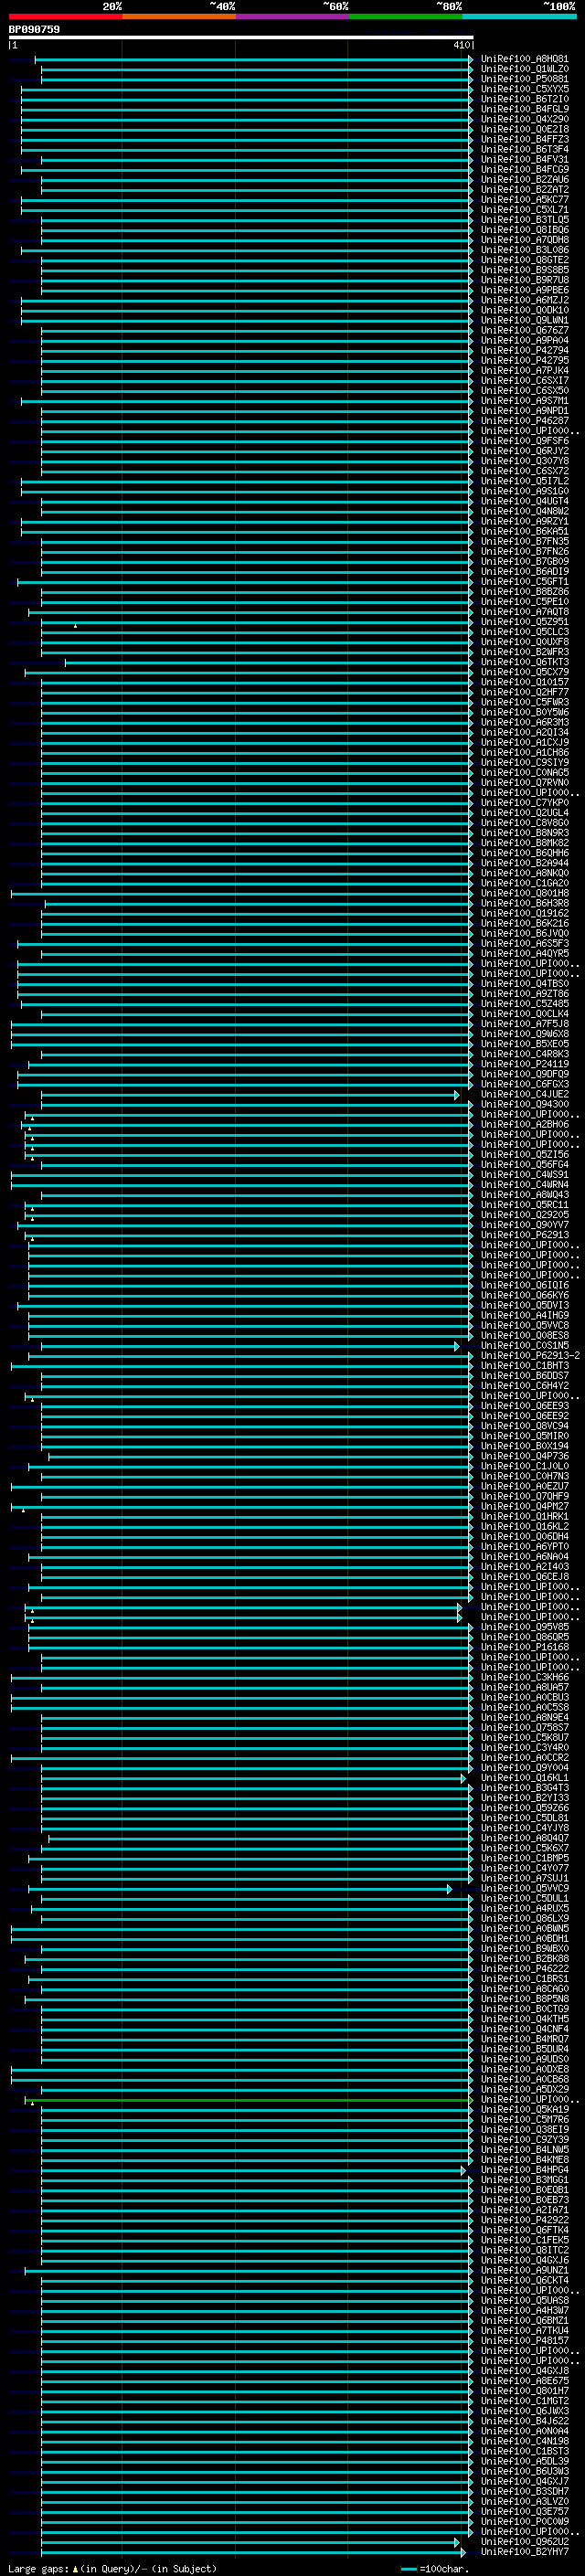Click hit label UniRef100_Q6IQI6
Viewport: 585px width, 2576px height.
click(524, 1285)
